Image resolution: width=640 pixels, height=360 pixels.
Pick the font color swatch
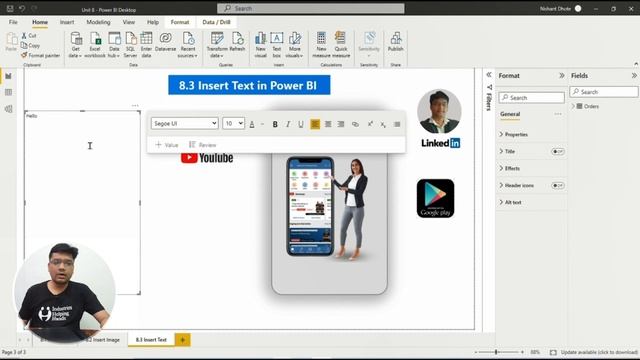pyautogui.click(x=252, y=124)
